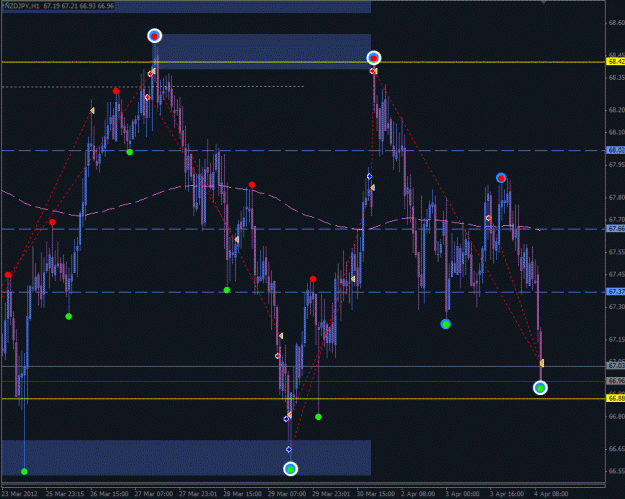Click the 25 Mar 23:15 time label
Image resolution: width=625 pixels, height=499 pixels.
click(x=65, y=494)
